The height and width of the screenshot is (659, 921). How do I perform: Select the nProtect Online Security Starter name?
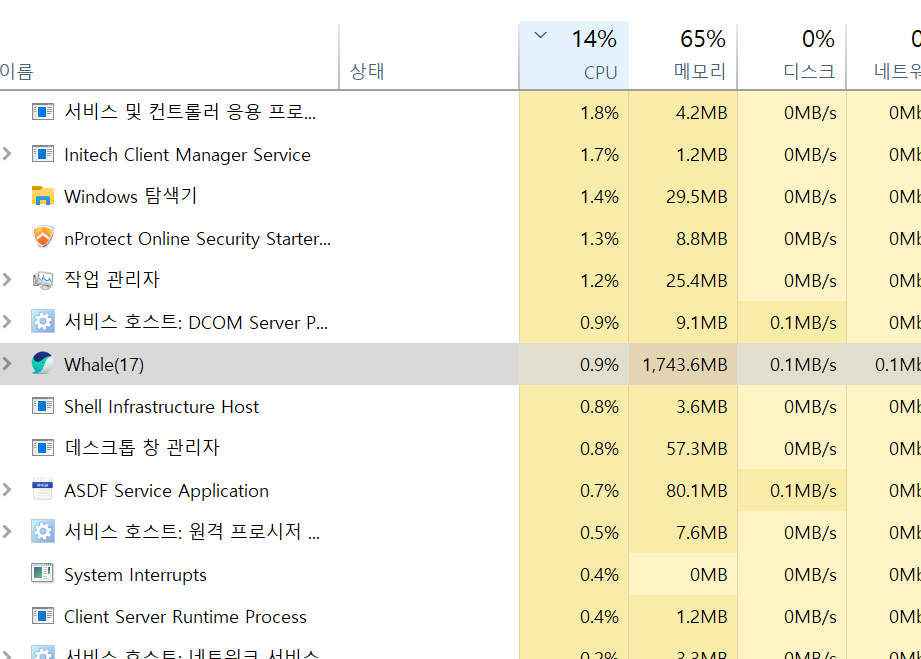[197, 239]
